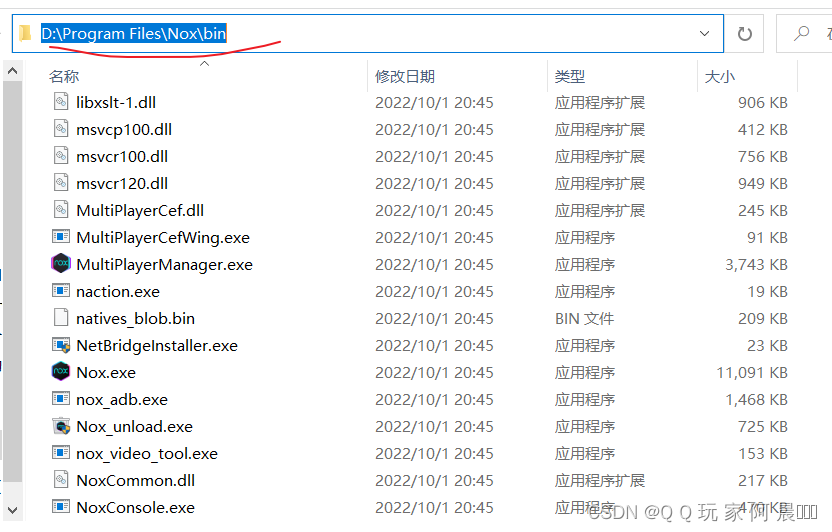Click the 23 KB size of NetBridgeInstaller.exe
Viewport: 832px width, 532px height.
767,346
